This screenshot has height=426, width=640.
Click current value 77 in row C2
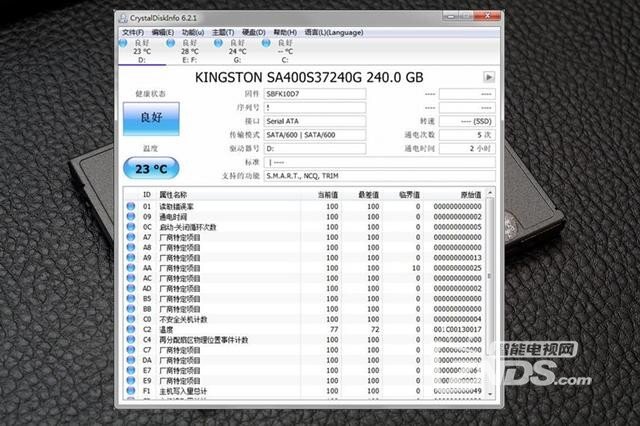(334, 329)
